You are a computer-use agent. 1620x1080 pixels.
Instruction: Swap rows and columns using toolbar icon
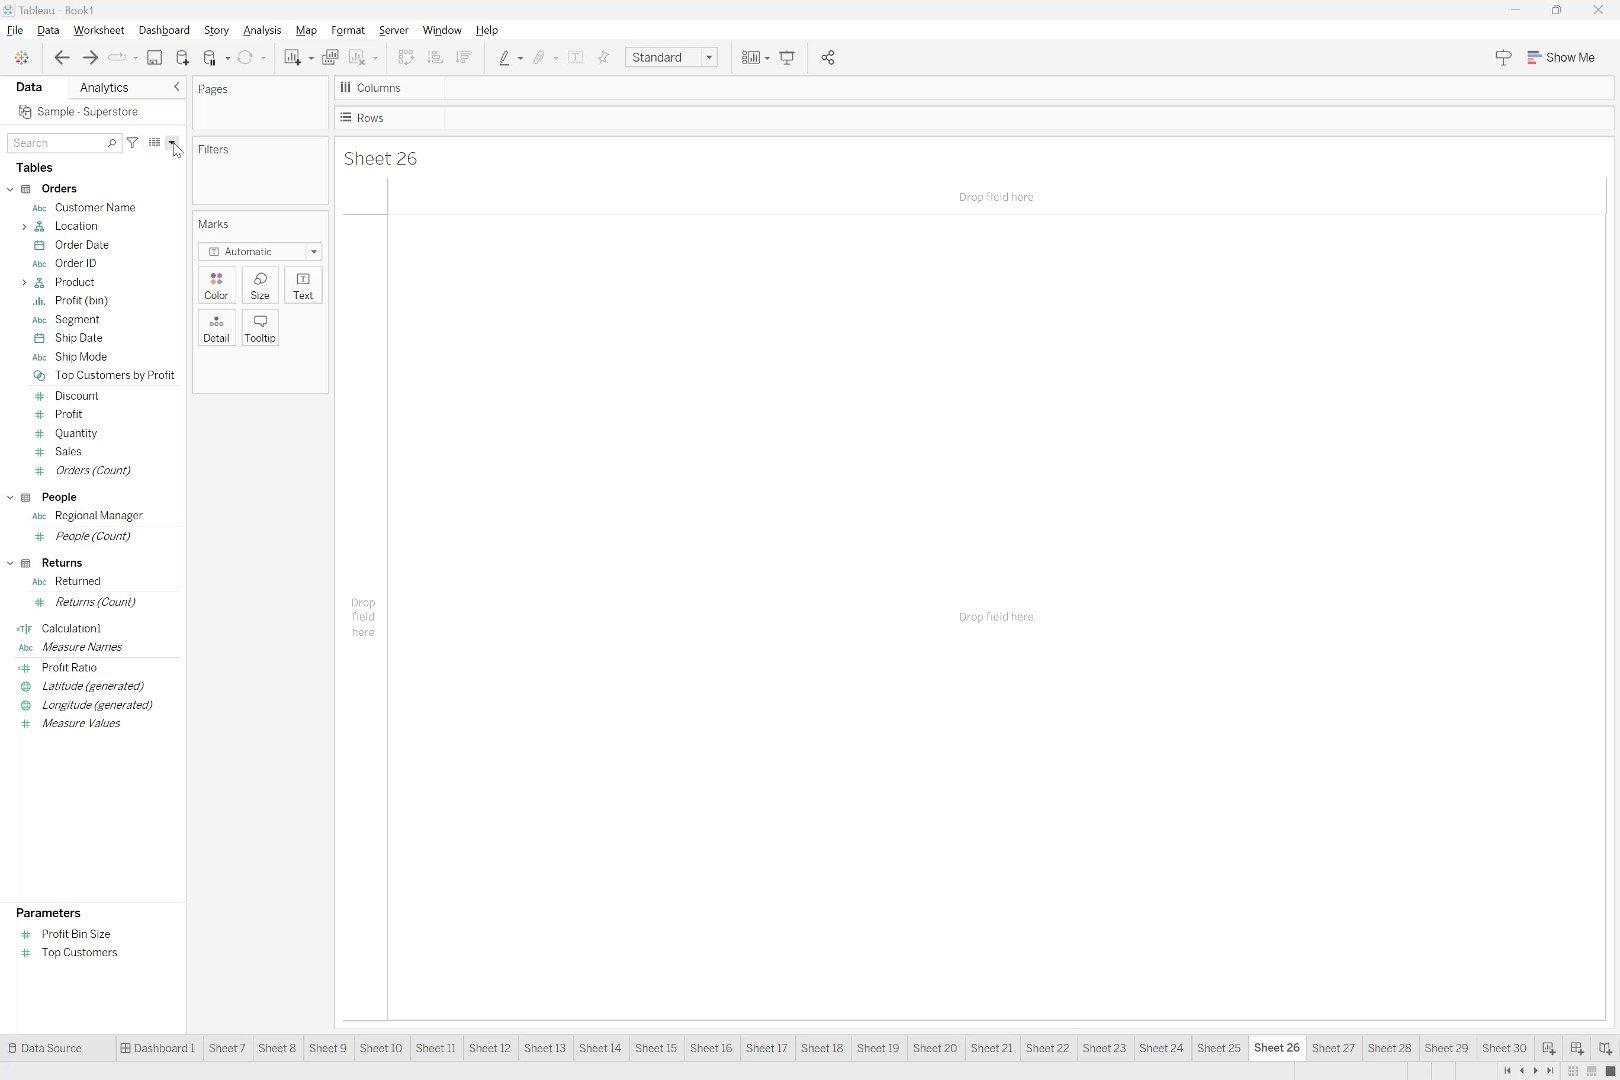(x=406, y=57)
